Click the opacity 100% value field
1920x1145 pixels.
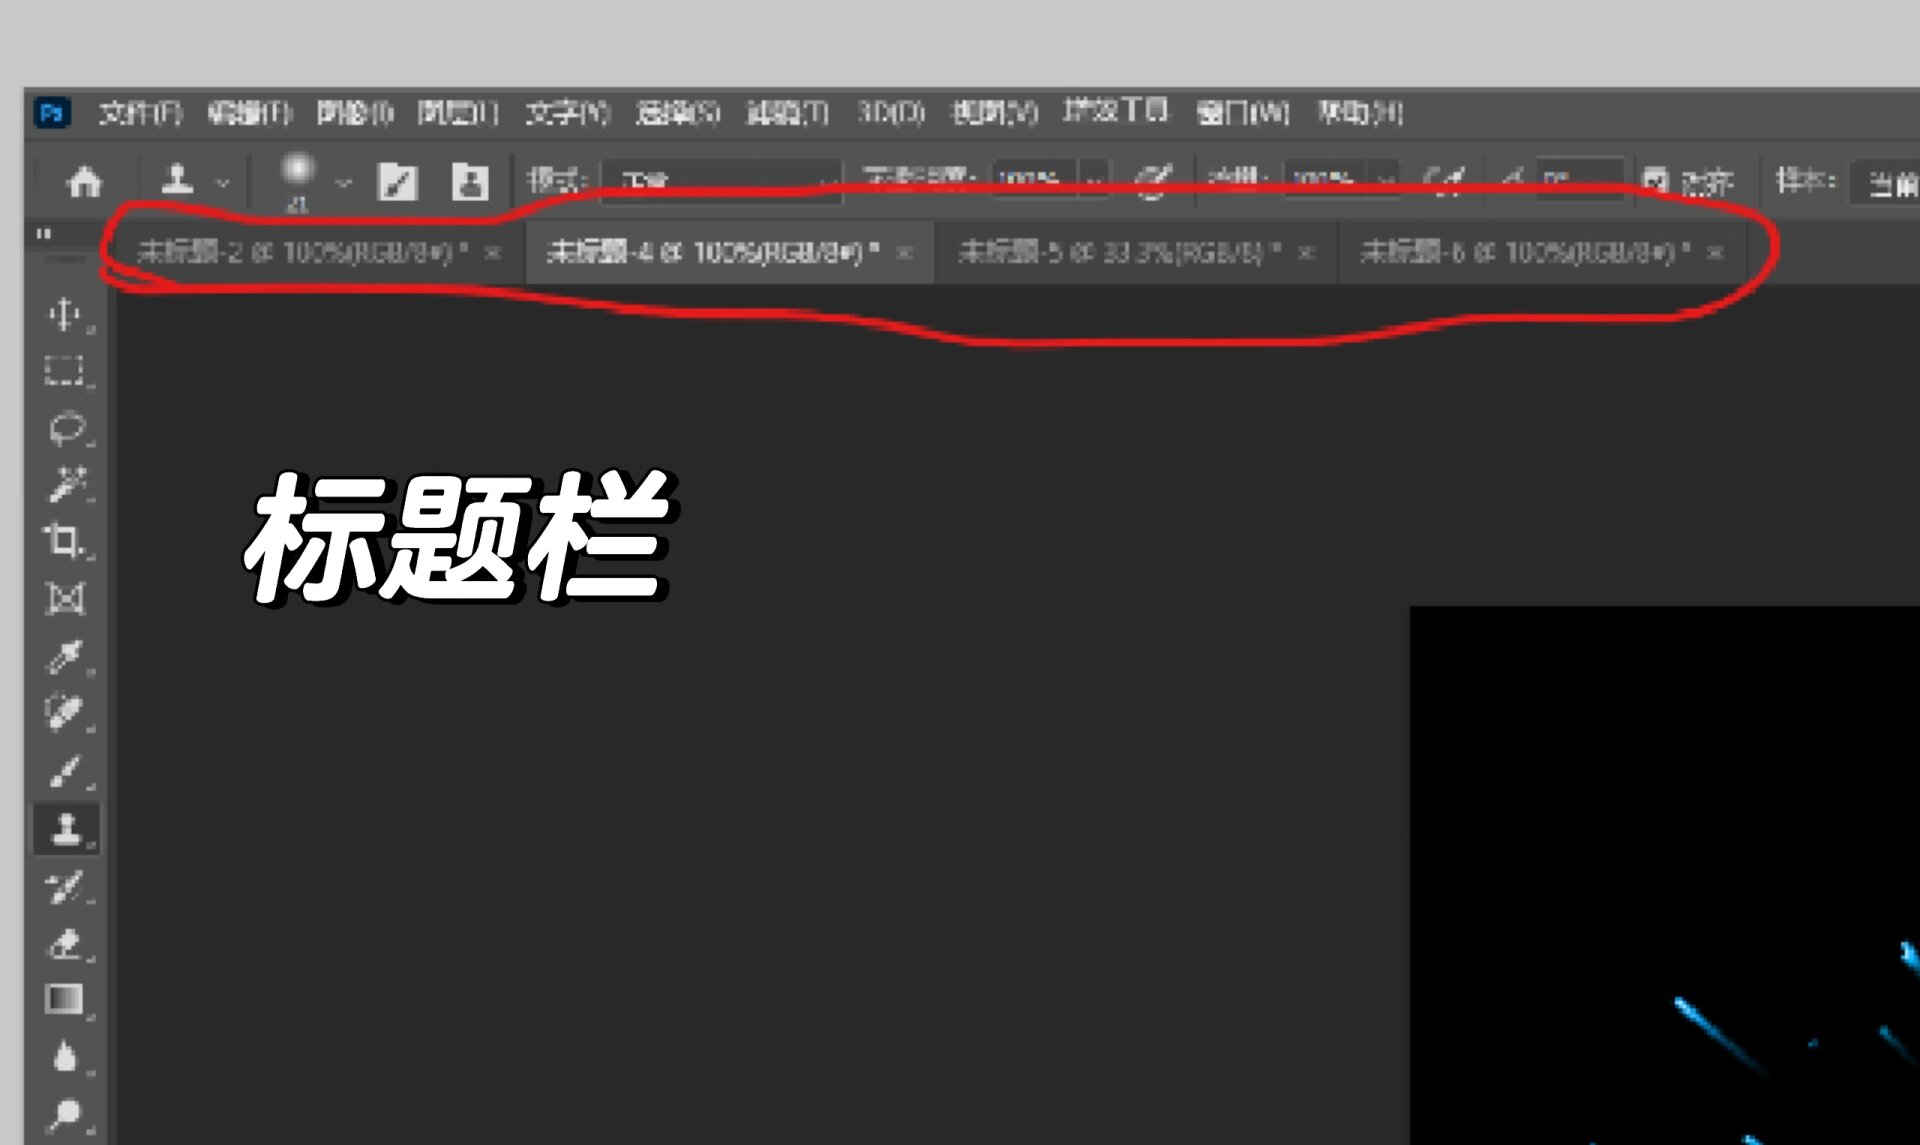pyautogui.click(x=1034, y=181)
